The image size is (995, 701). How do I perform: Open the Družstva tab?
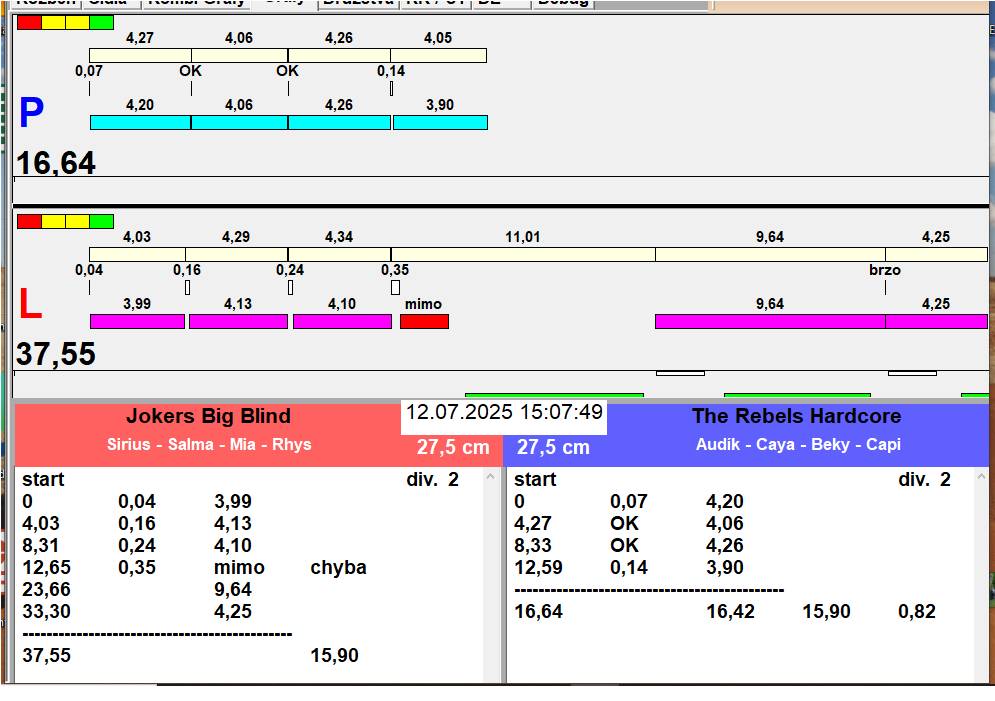[358, 3]
